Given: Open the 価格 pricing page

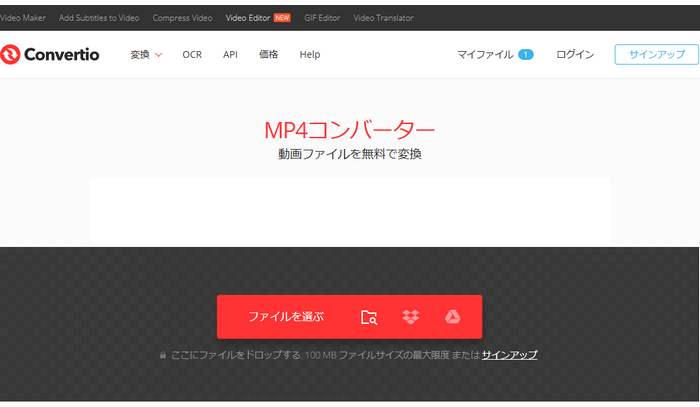Looking at the screenshot, I should point(269,55).
